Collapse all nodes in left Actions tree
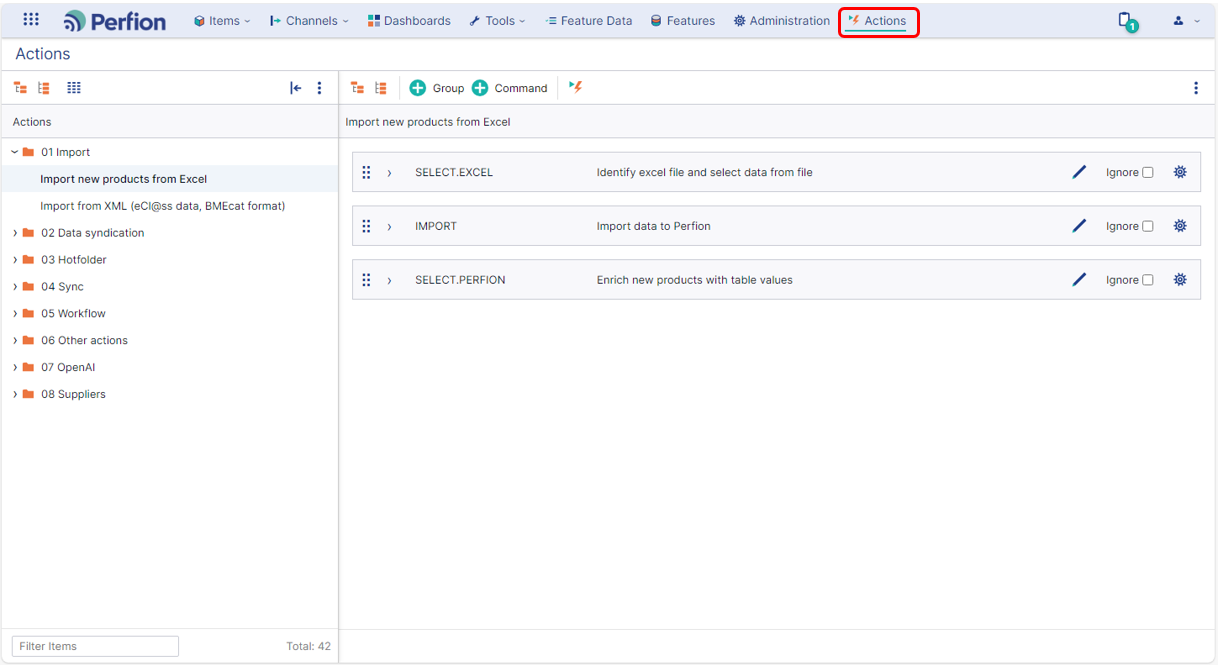The height and width of the screenshot is (665, 1218). click(20, 88)
